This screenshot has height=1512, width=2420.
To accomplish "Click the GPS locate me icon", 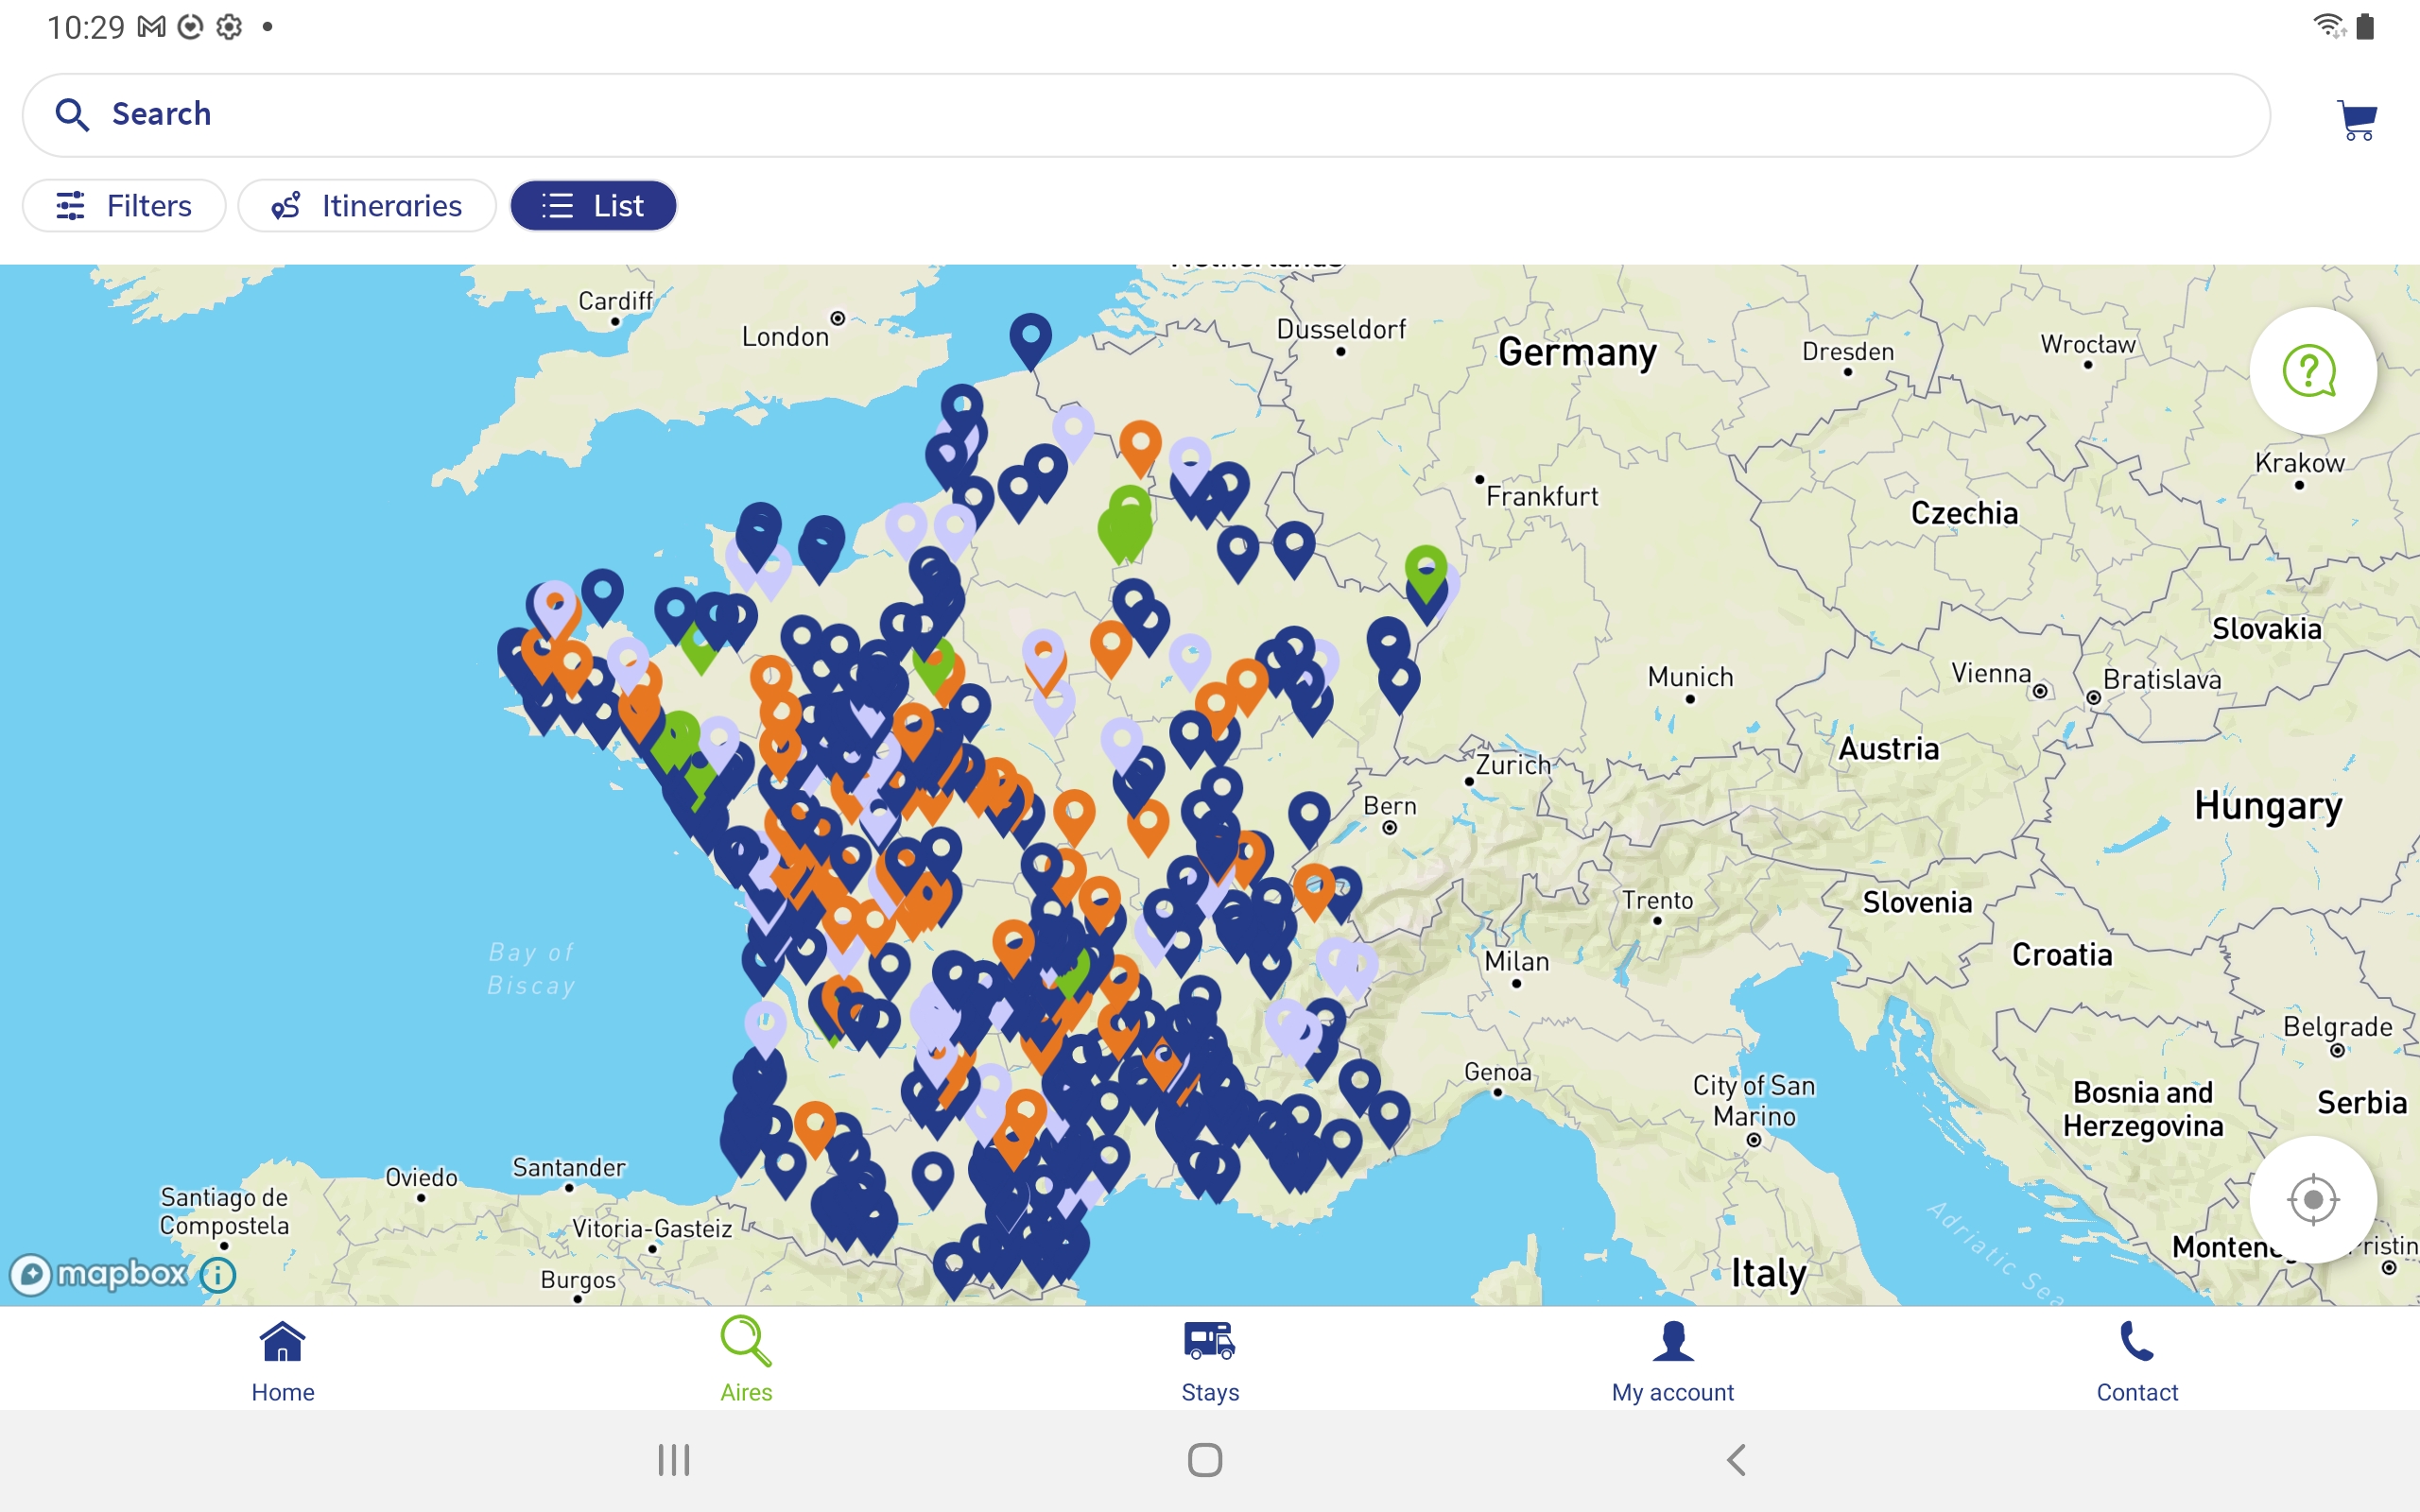I will [2312, 1198].
